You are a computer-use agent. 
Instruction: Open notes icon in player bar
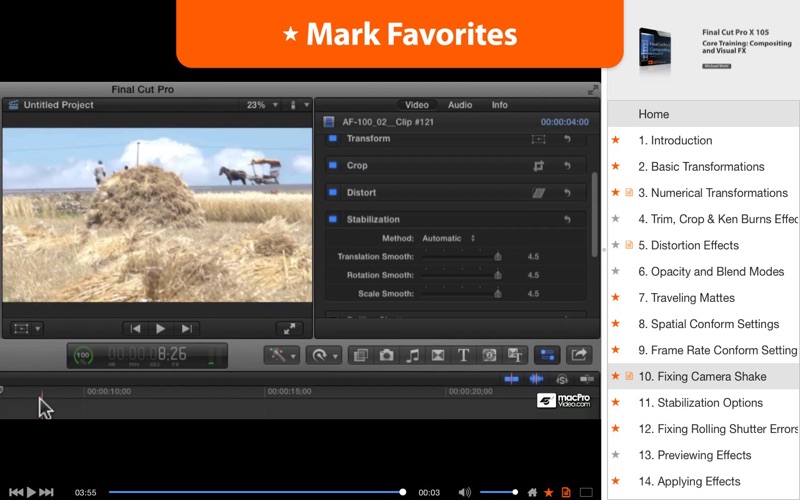[566, 492]
